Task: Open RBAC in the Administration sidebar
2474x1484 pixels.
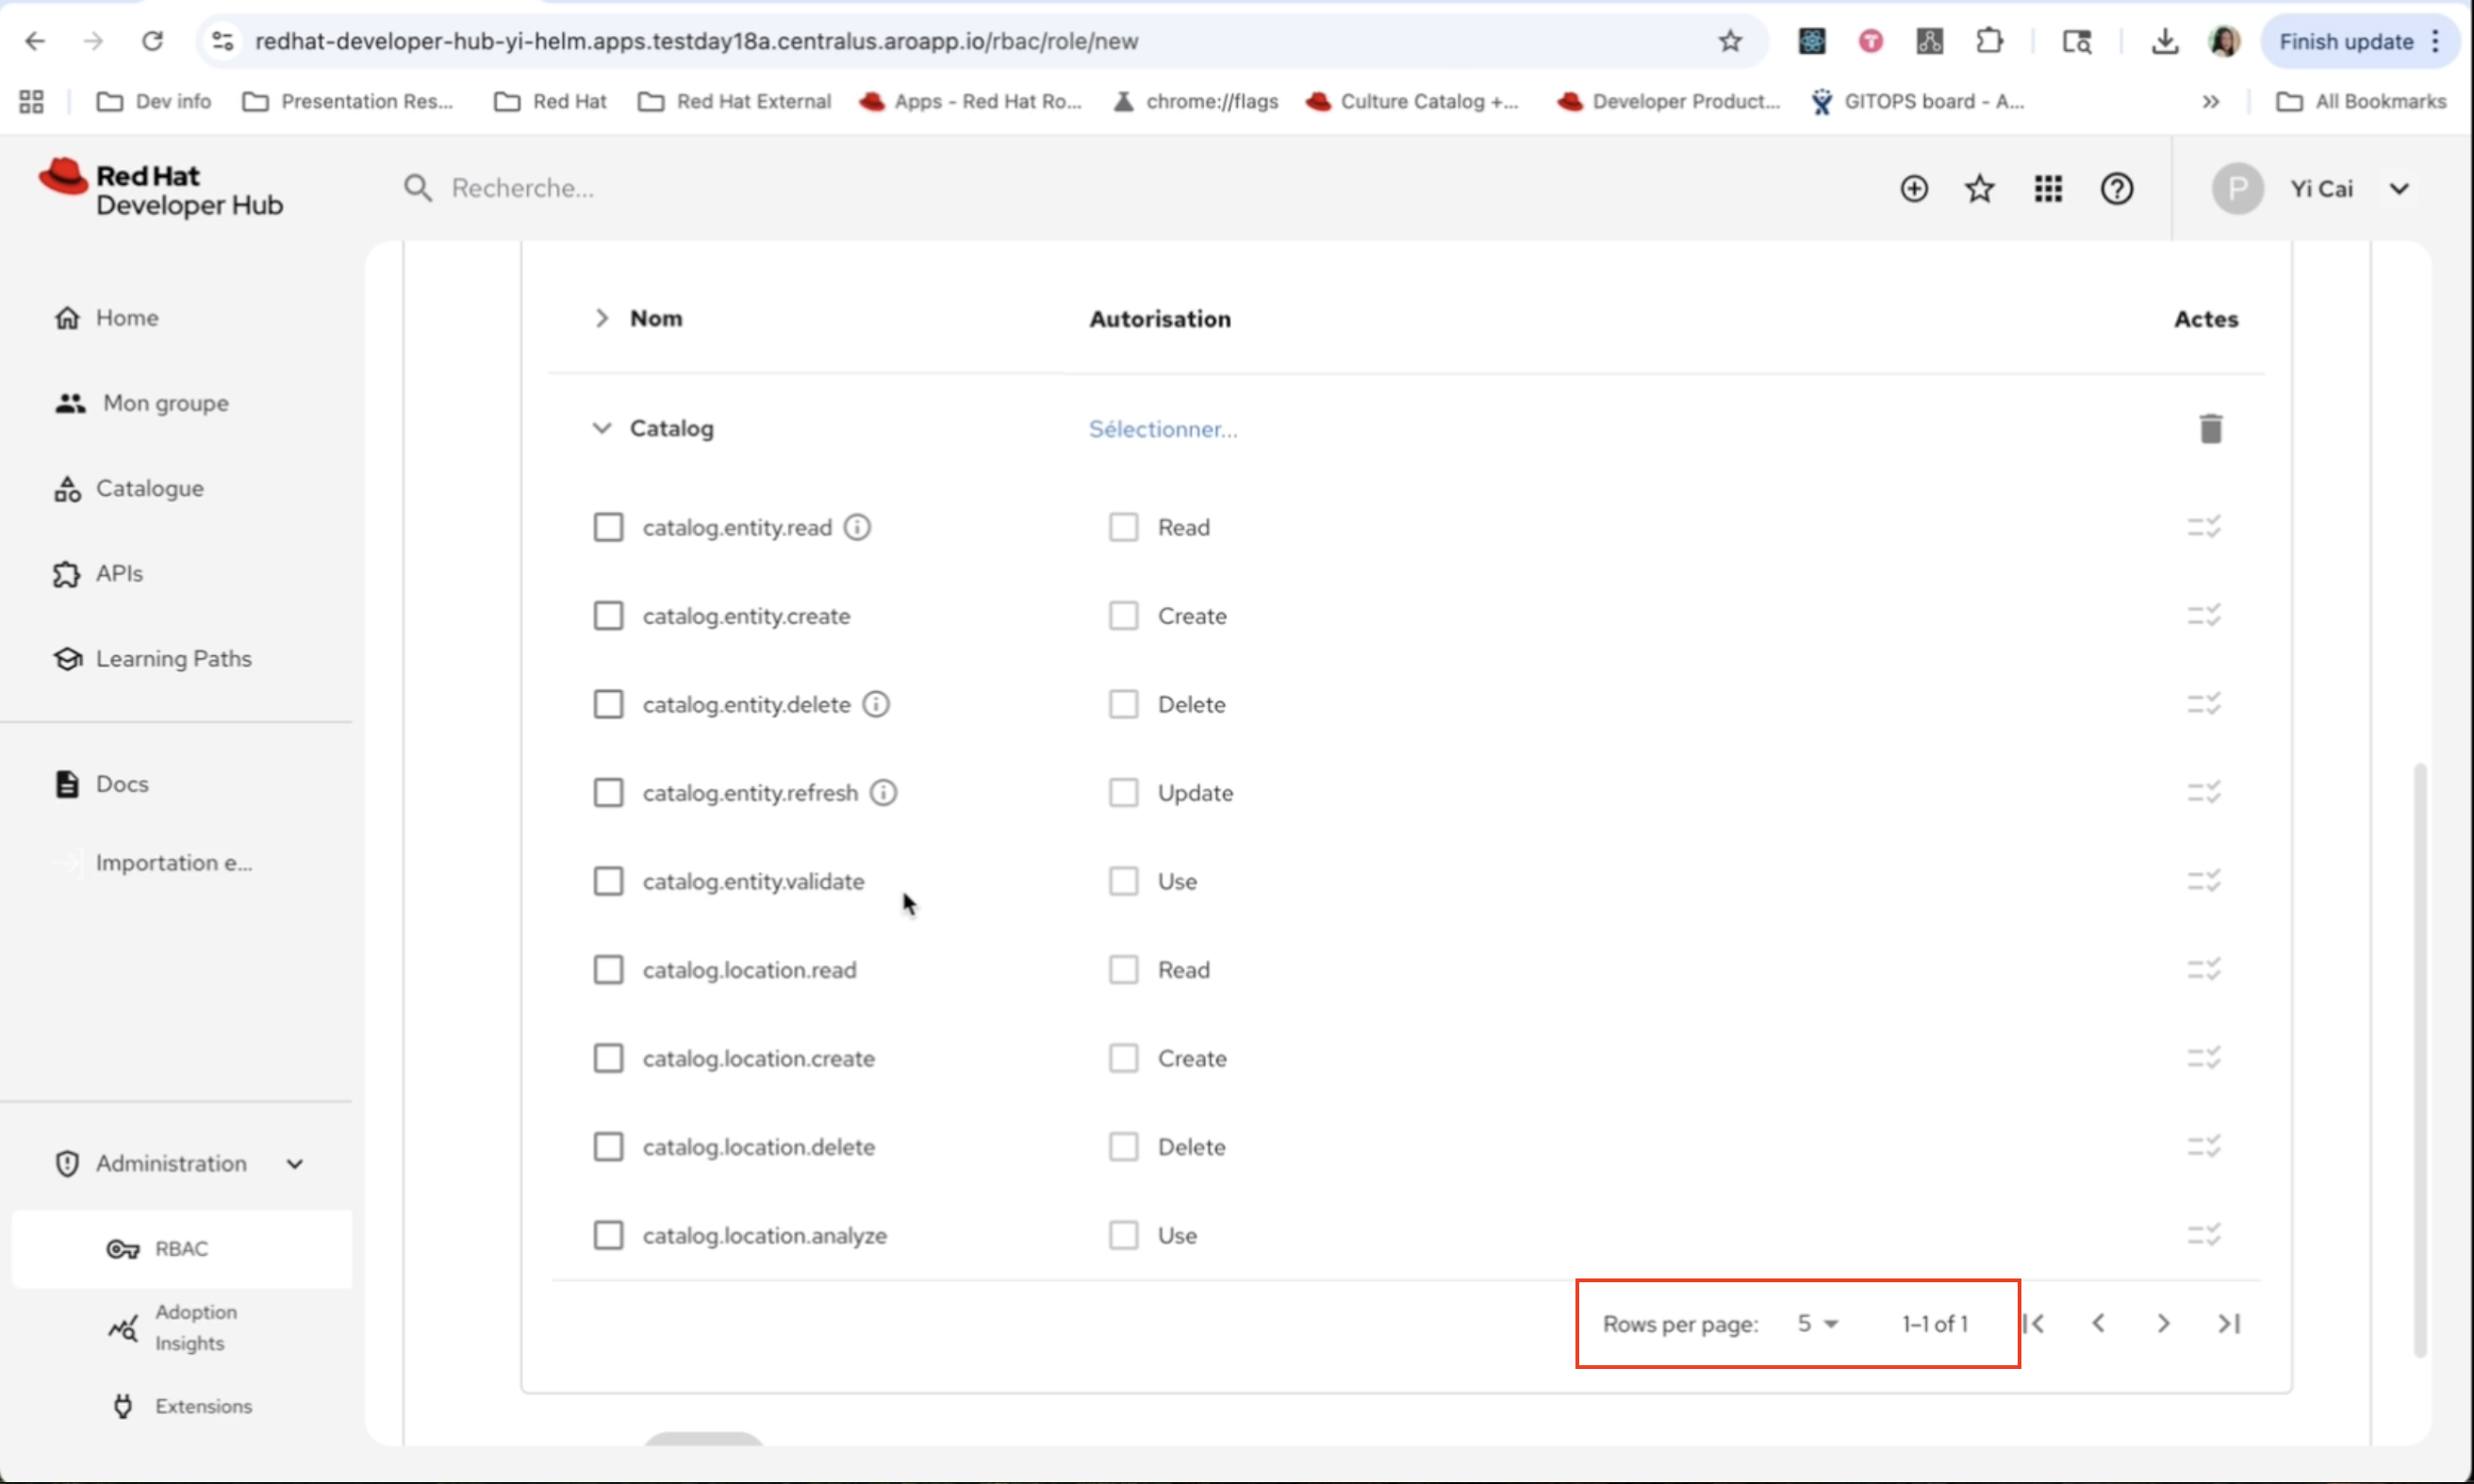Action: point(181,1249)
